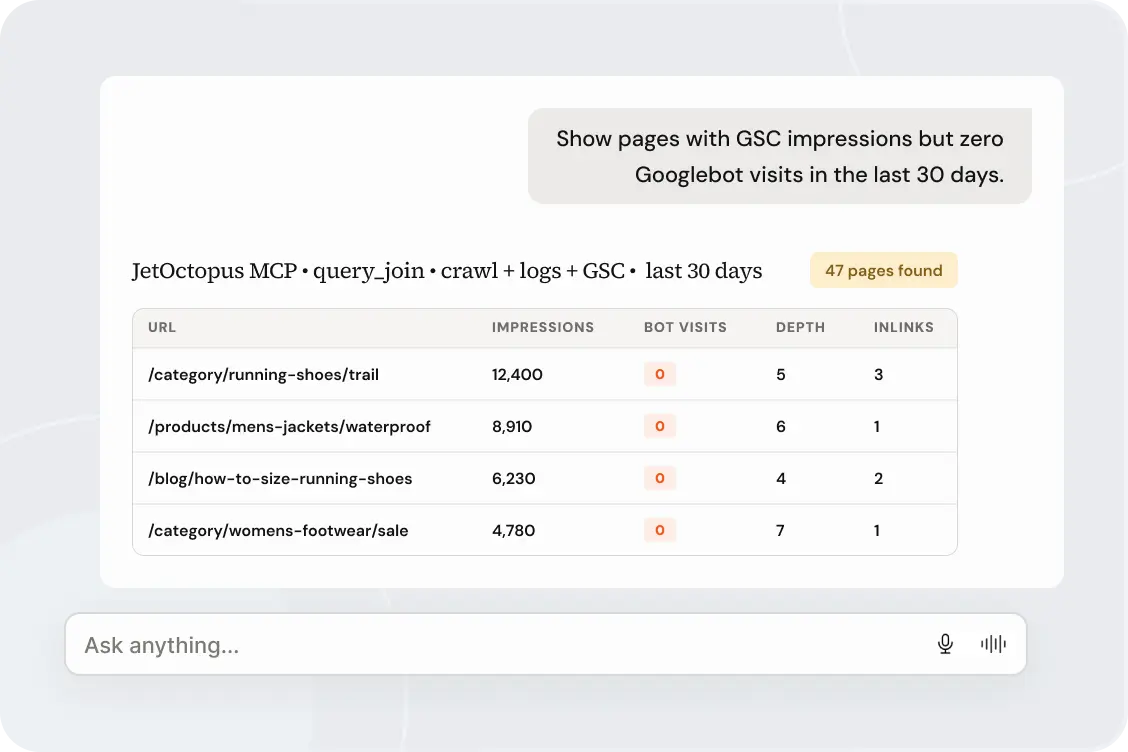Screen dimensions: 1128x752
Task: Click zero bot visits badge for womens-footwear/sale
Action: (x=660, y=530)
